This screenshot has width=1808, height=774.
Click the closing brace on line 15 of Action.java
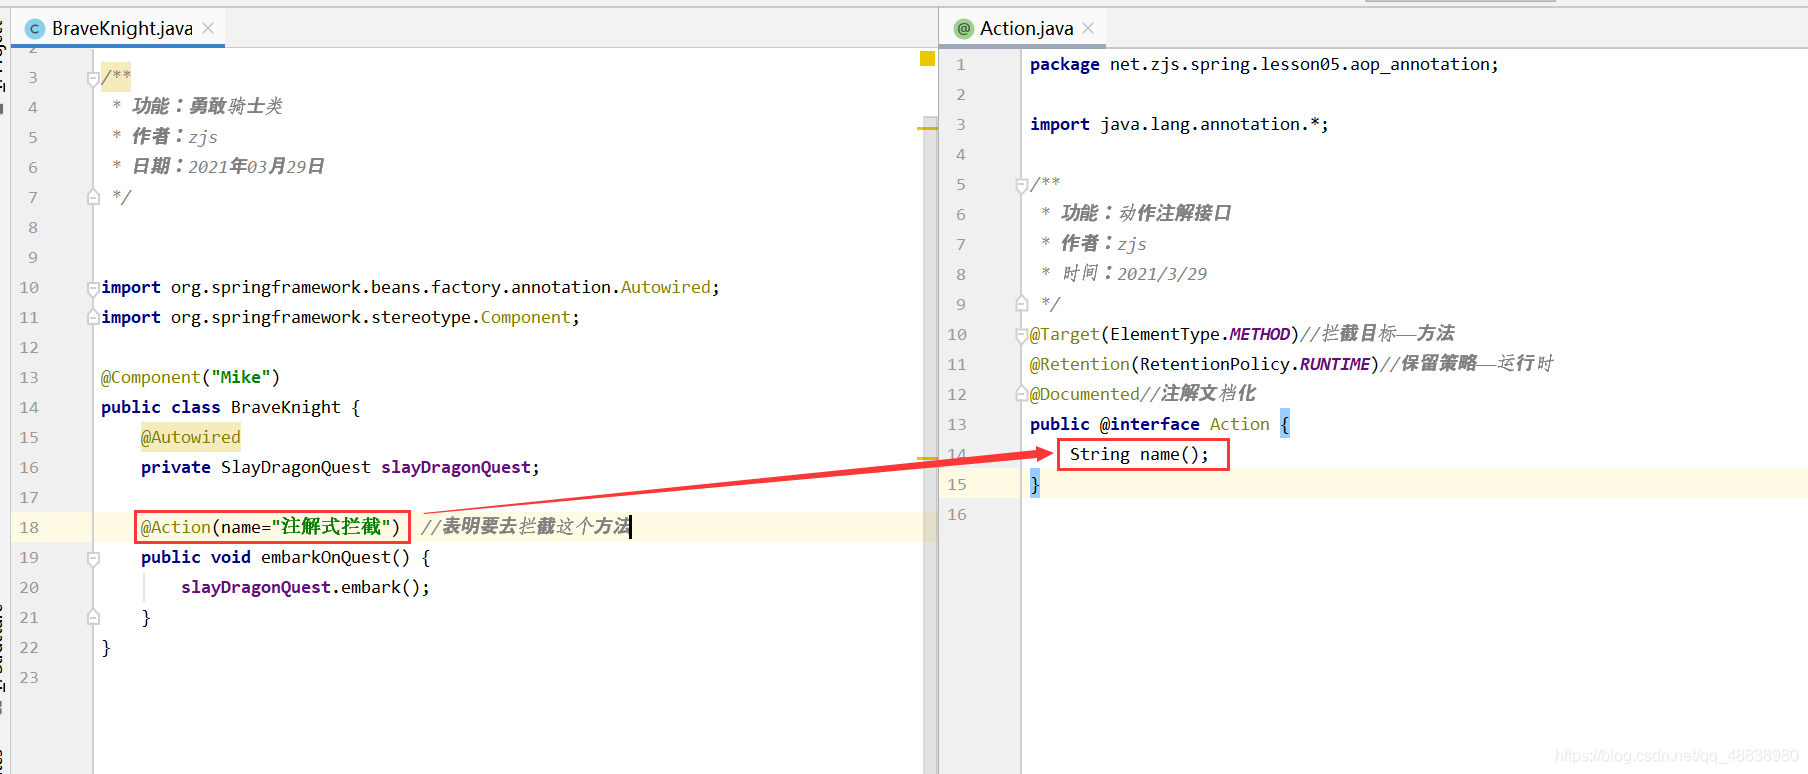1035,485
